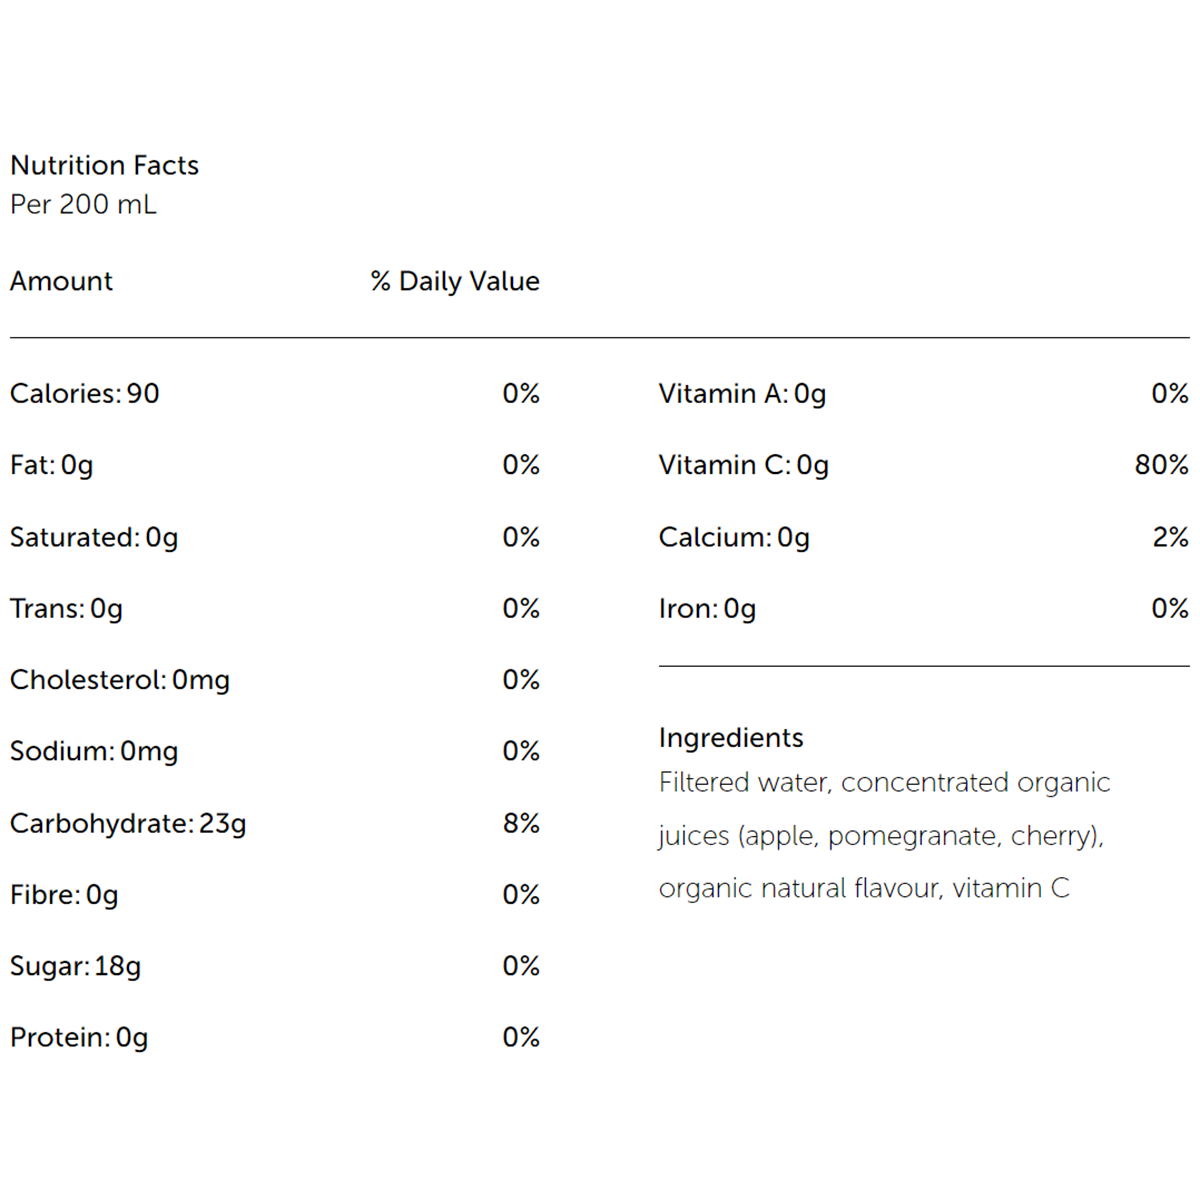Click the 'Protein: 0g' label

[79, 1037]
